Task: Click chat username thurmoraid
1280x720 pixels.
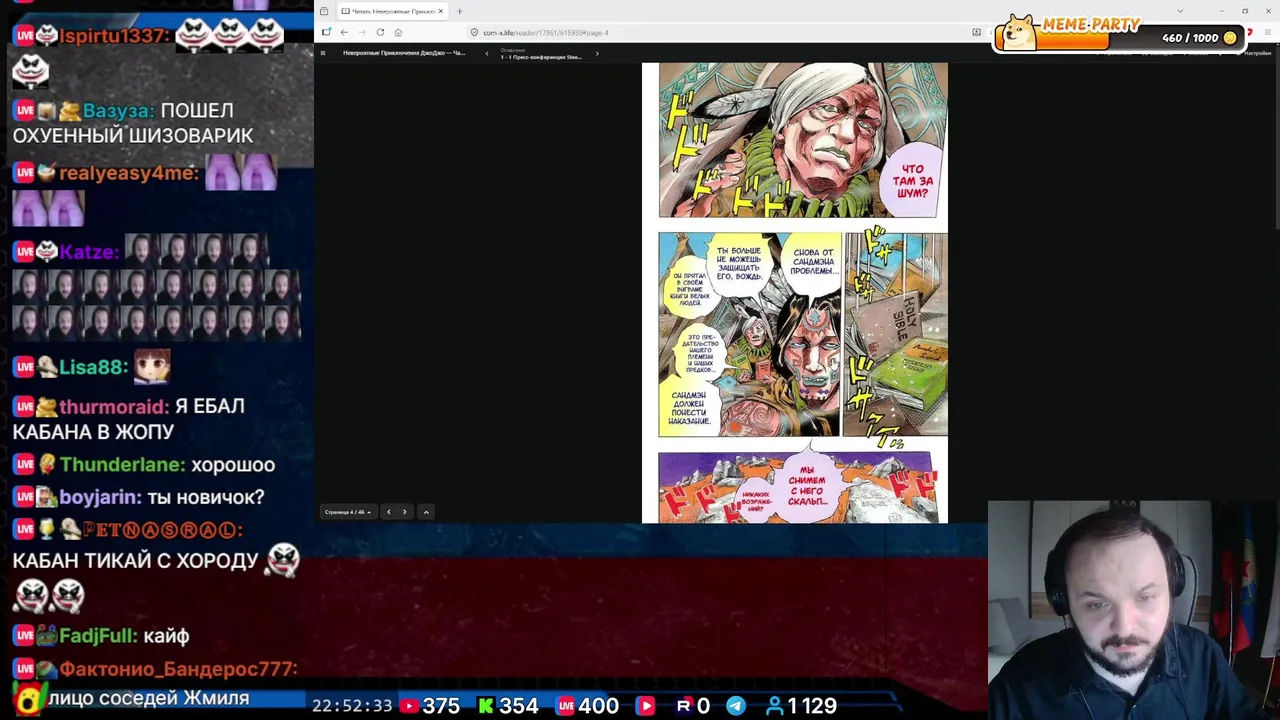Action: pyautogui.click(x=114, y=407)
